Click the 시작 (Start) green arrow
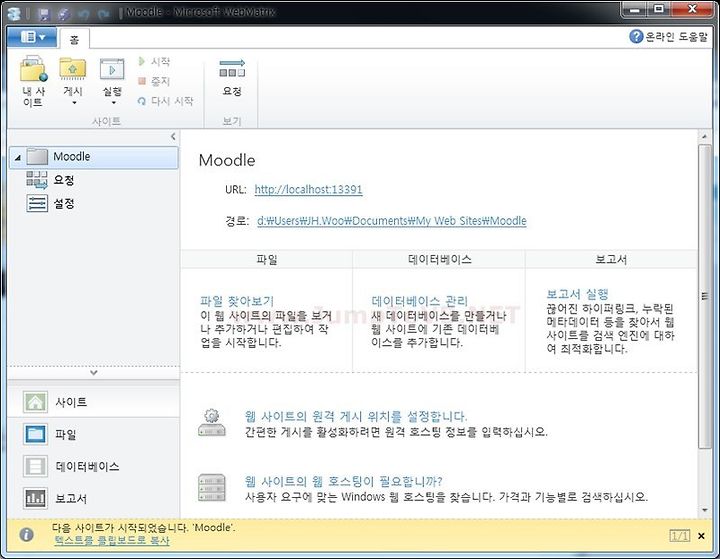 pyautogui.click(x=142, y=61)
